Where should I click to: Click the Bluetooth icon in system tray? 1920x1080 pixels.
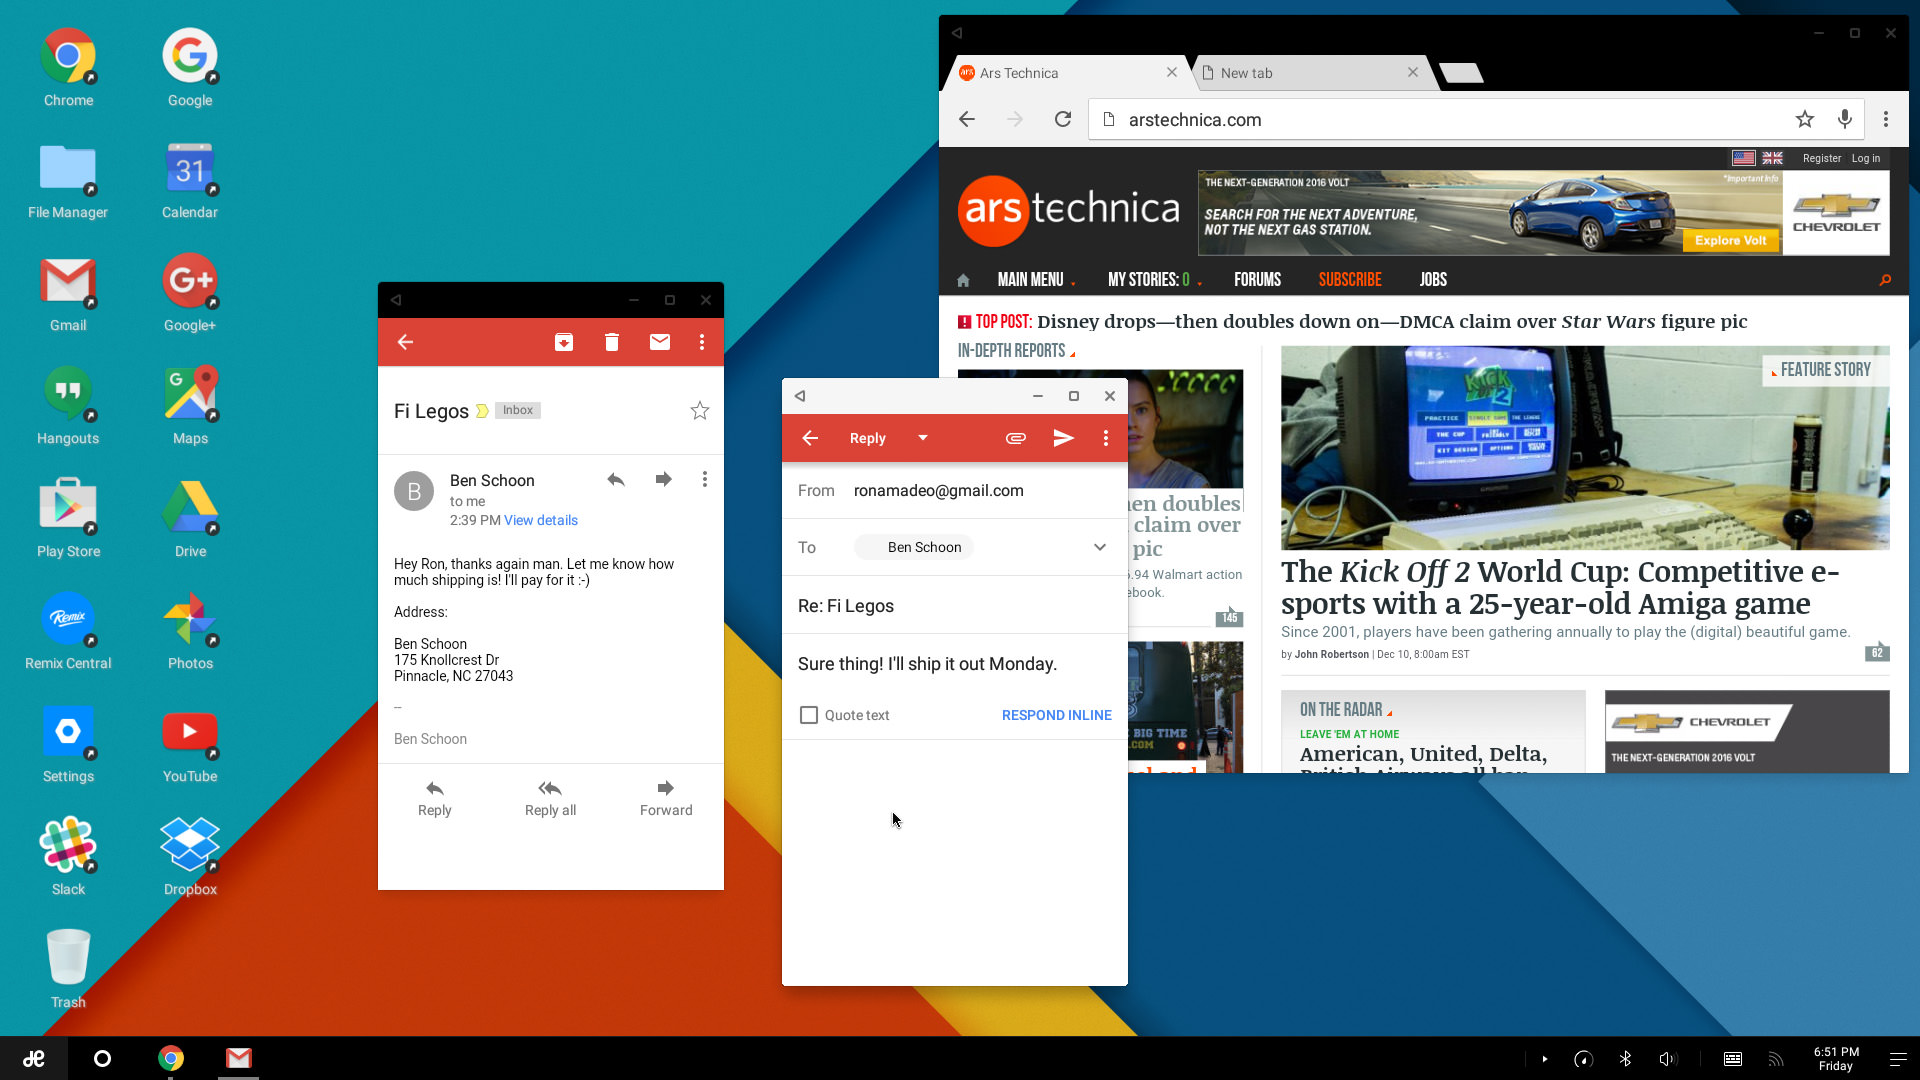click(1625, 1059)
